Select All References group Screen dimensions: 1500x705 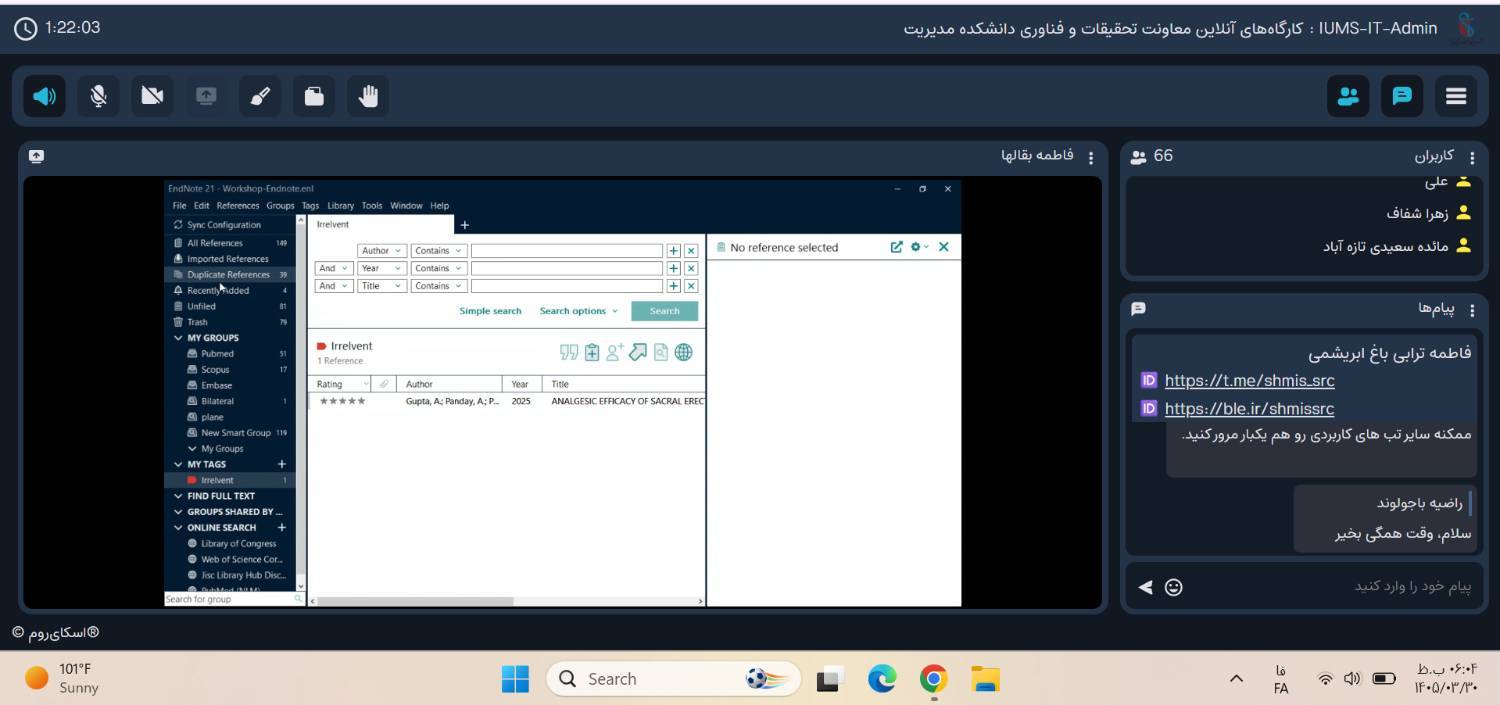(x=230, y=243)
